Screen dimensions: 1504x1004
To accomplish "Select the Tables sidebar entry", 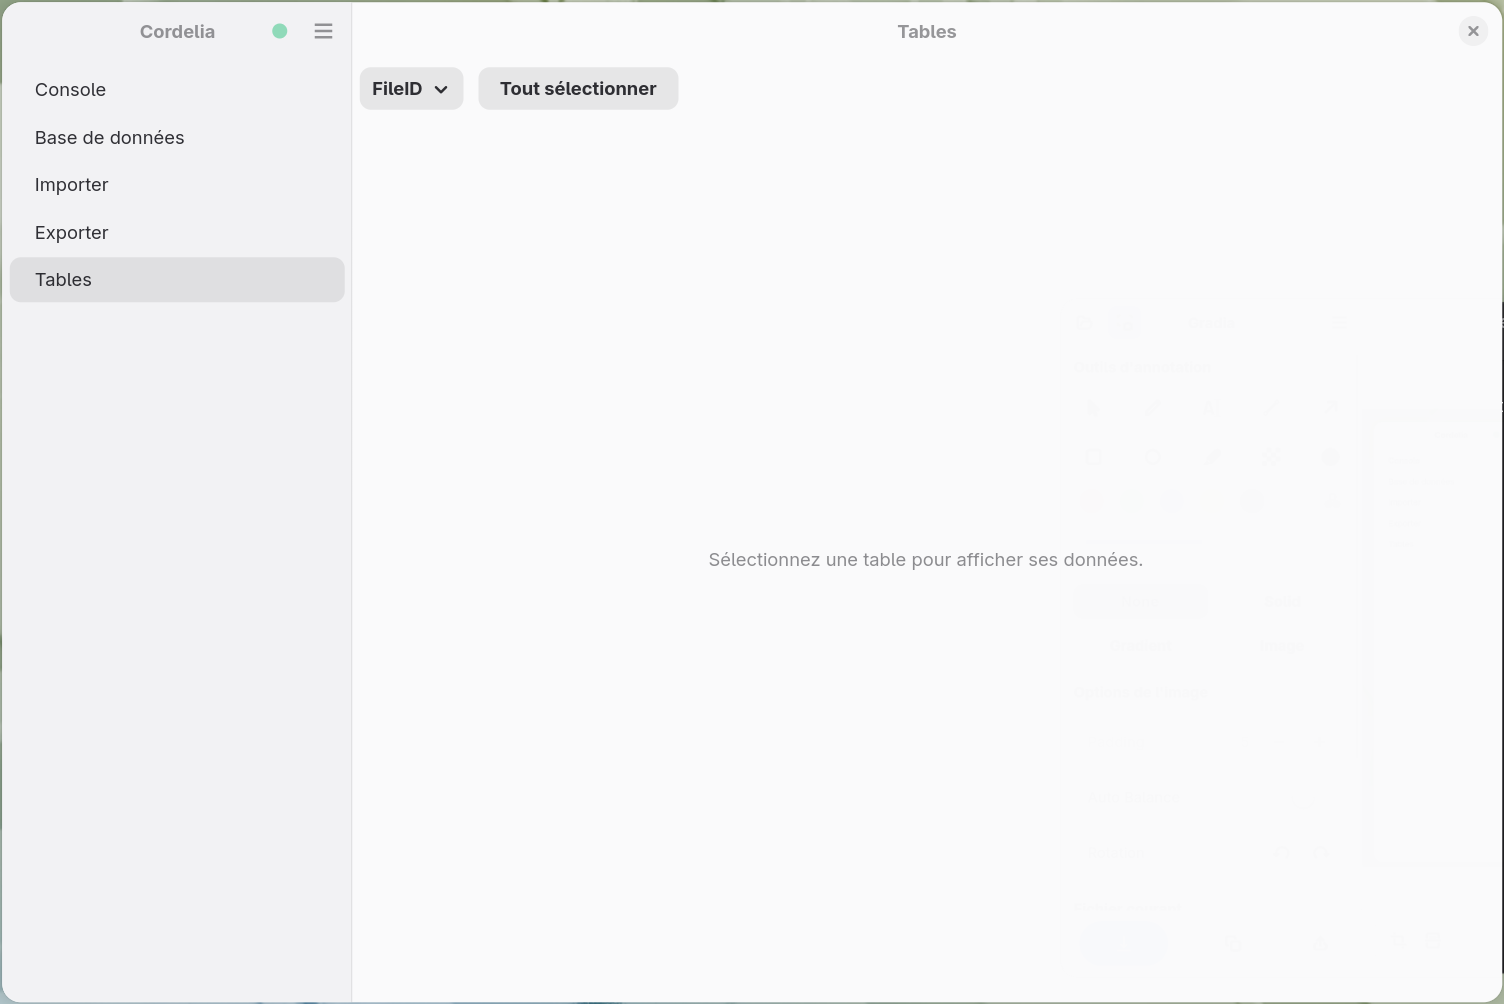I will [x=177, y=280].
